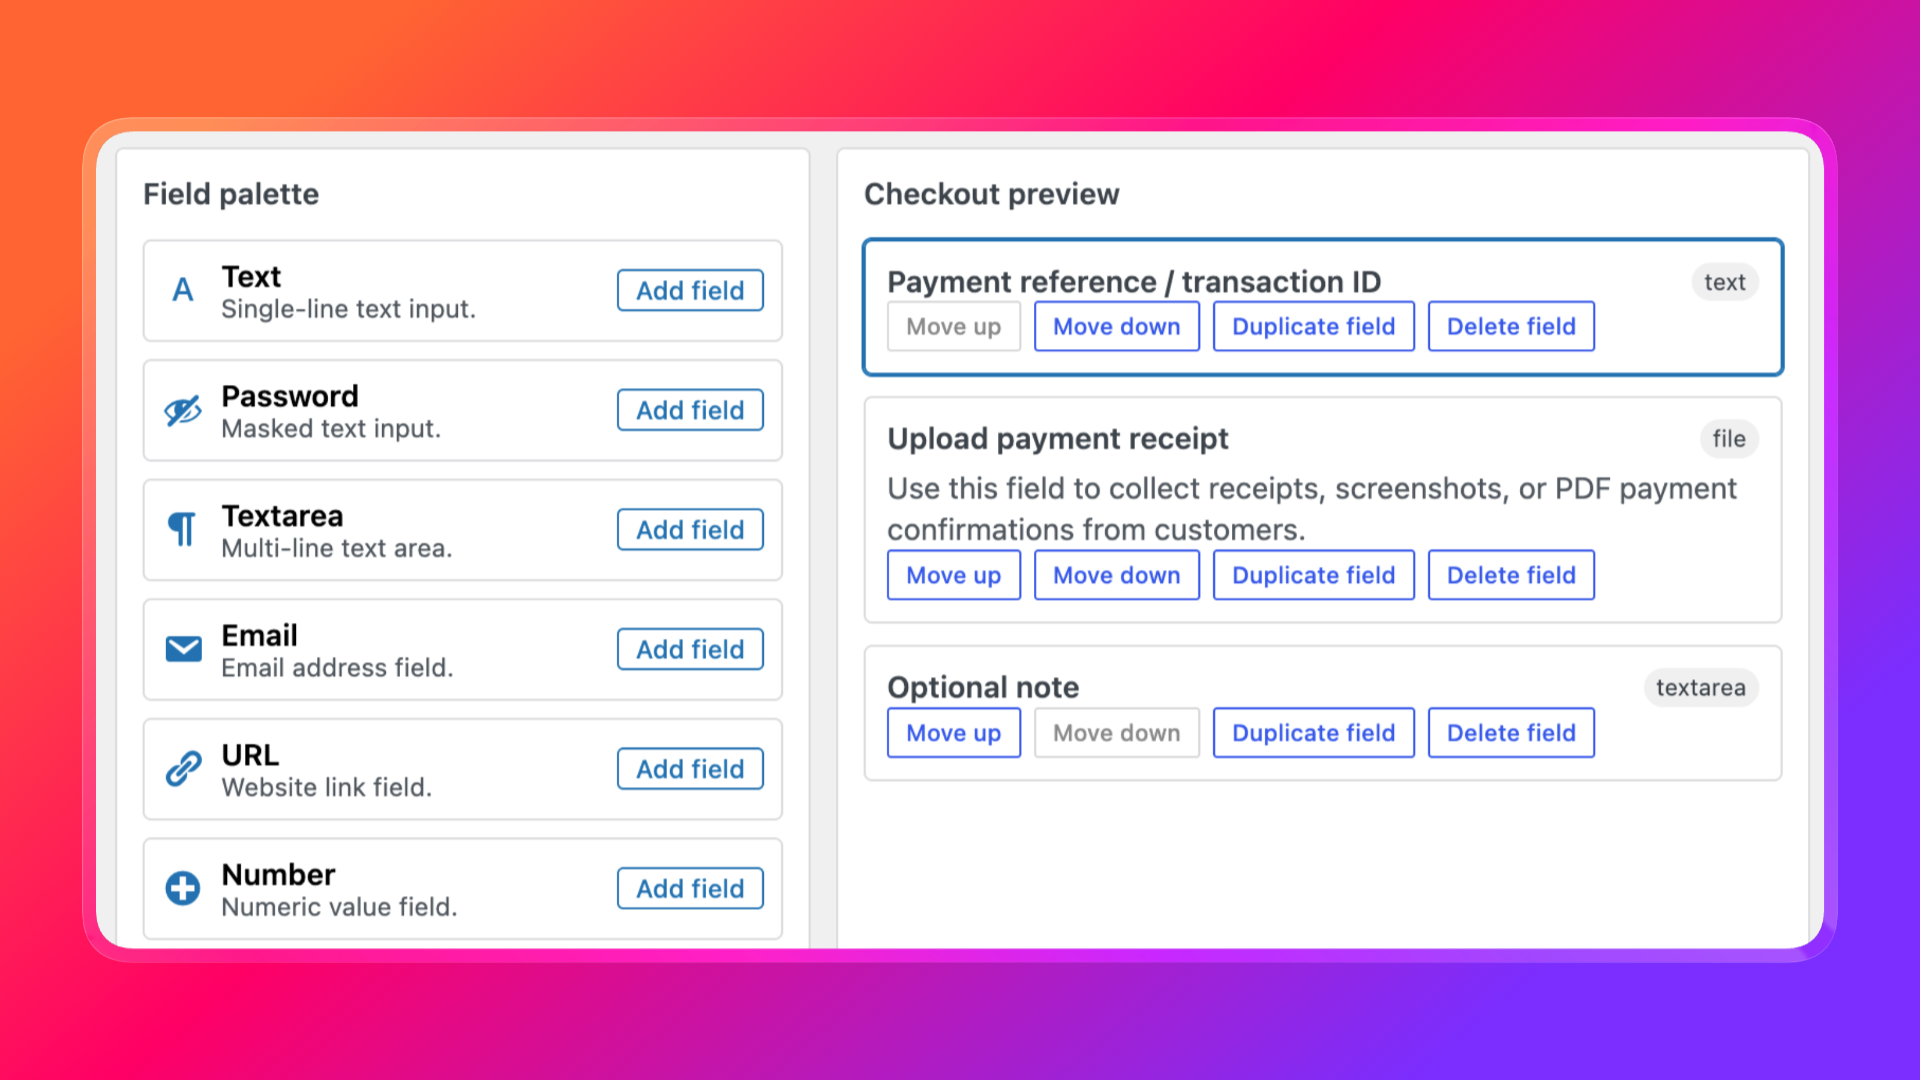1920x1080 pixels.
Task: Click the Email envelope icon
Action: [183, 649]
